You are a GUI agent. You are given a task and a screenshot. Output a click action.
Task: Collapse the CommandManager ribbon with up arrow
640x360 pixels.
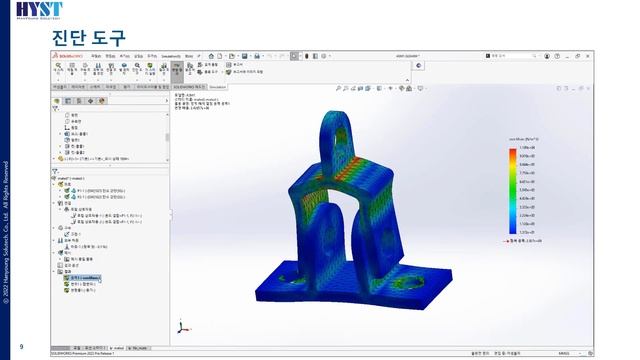click(407, 80)
